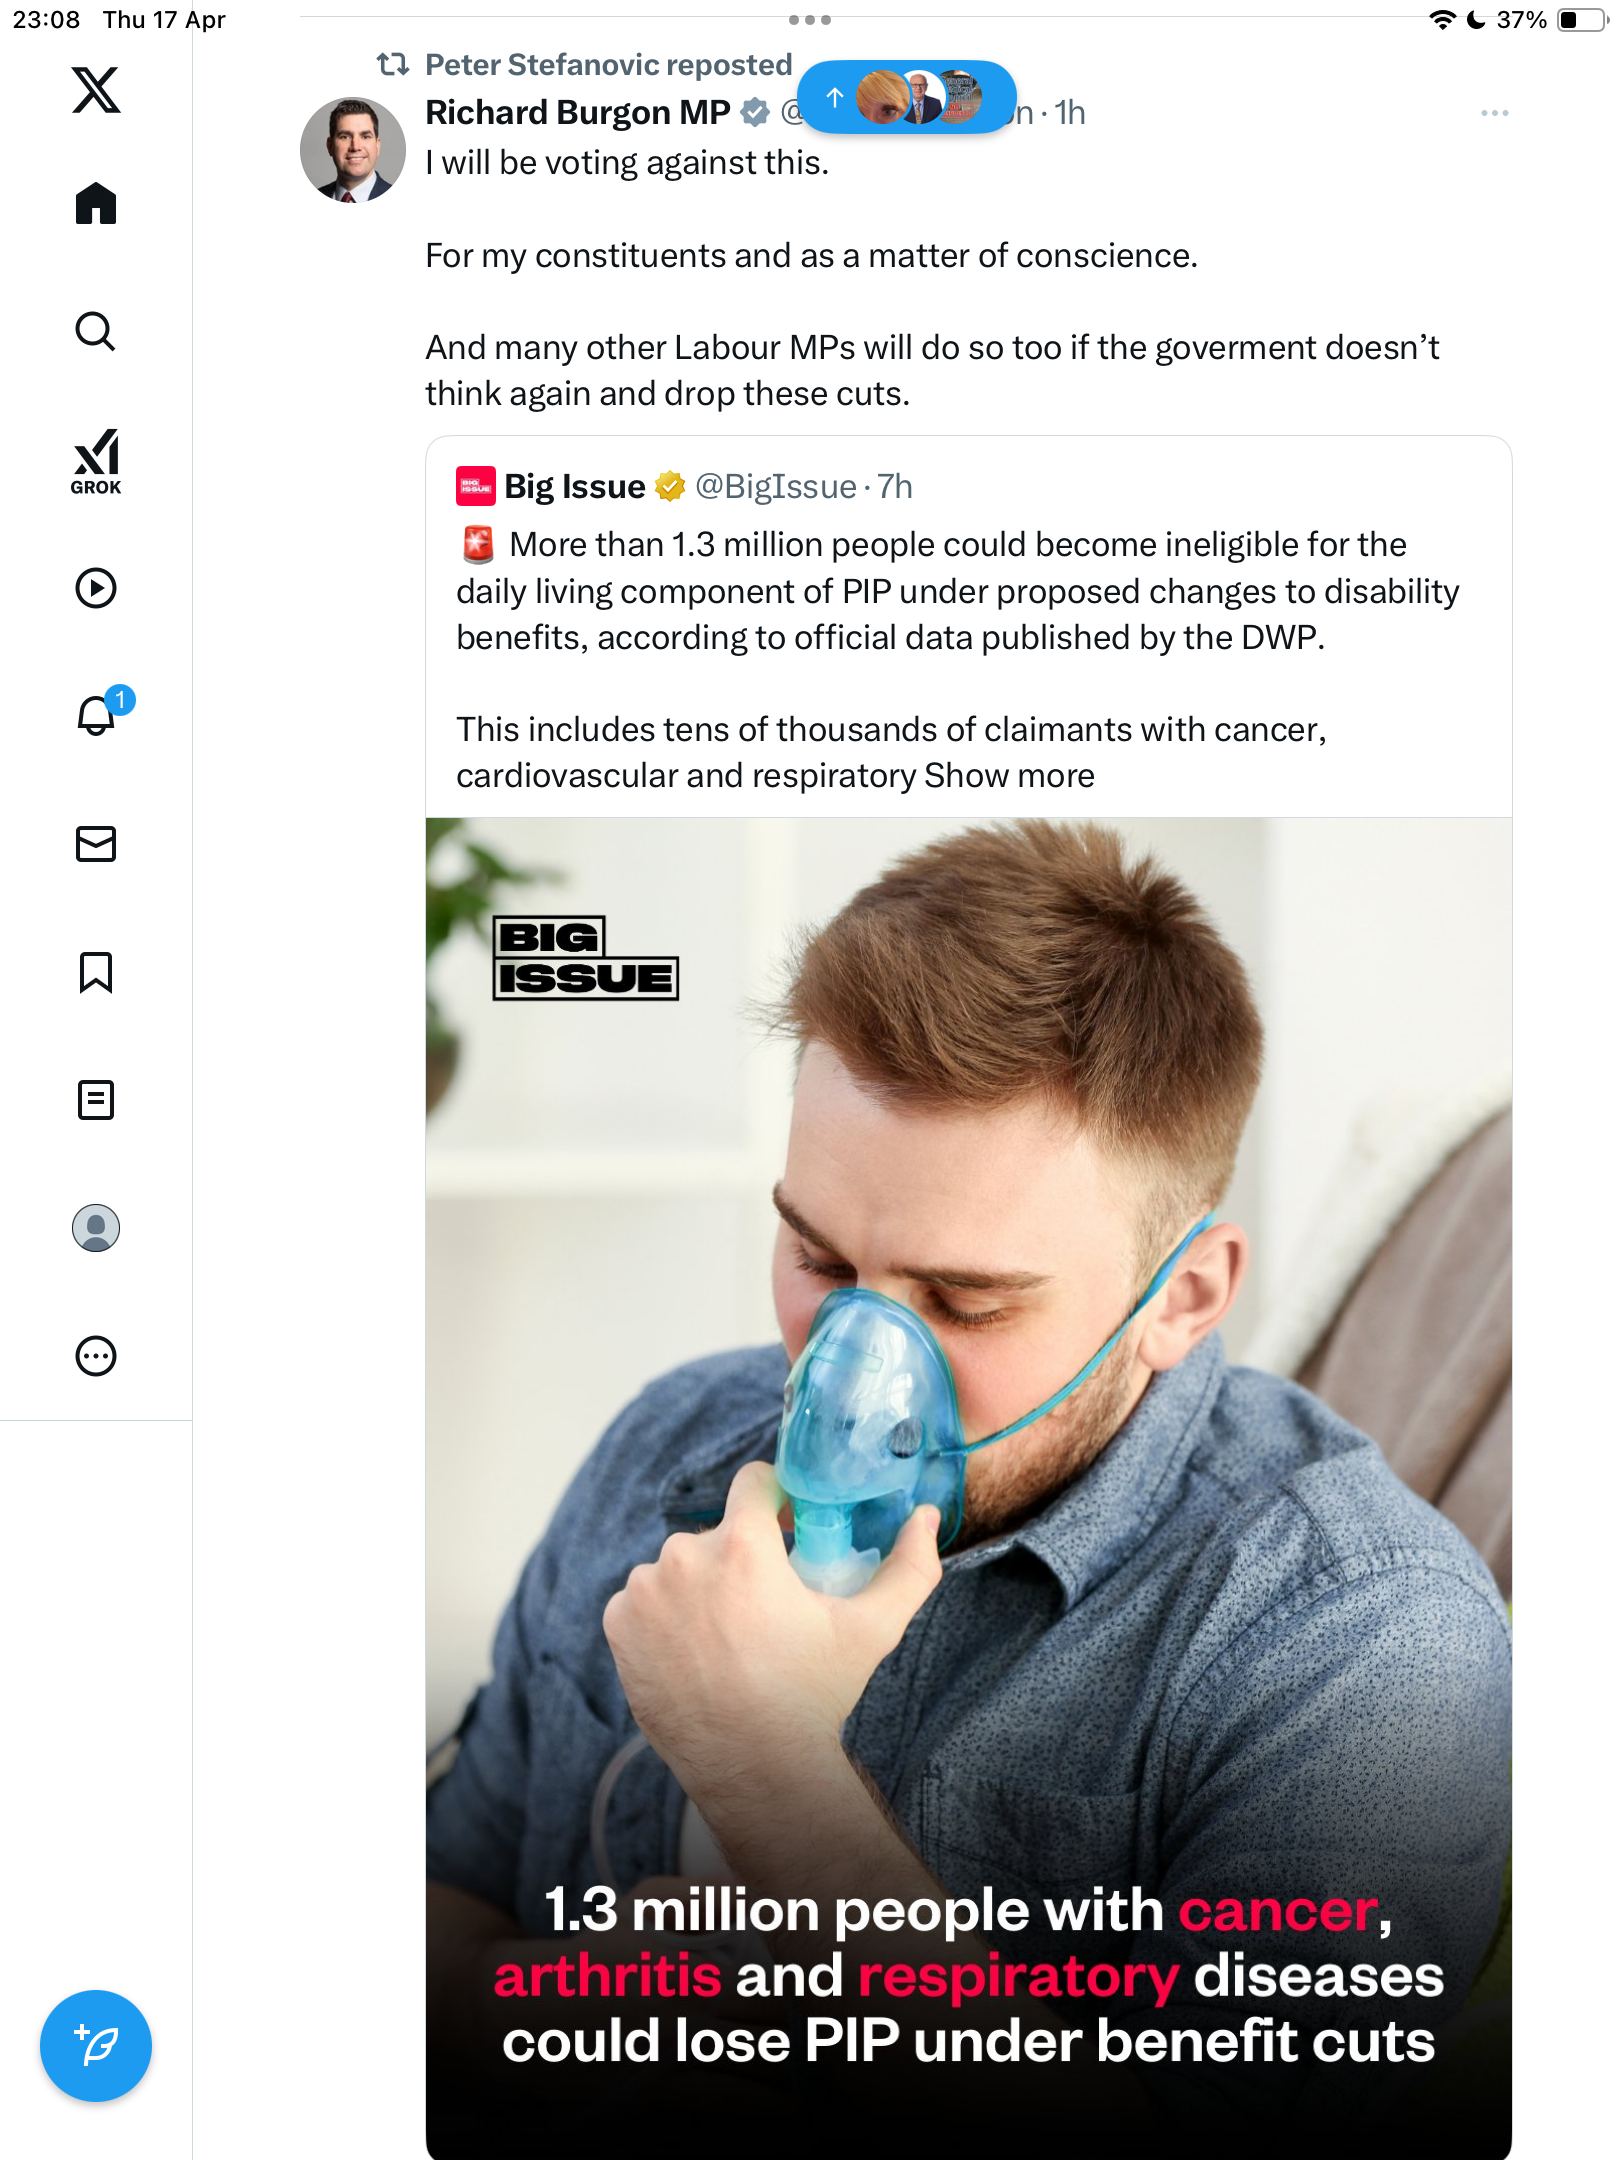Launch Grok from the sidebar
1620x2160 pixels.
point(96,462)
